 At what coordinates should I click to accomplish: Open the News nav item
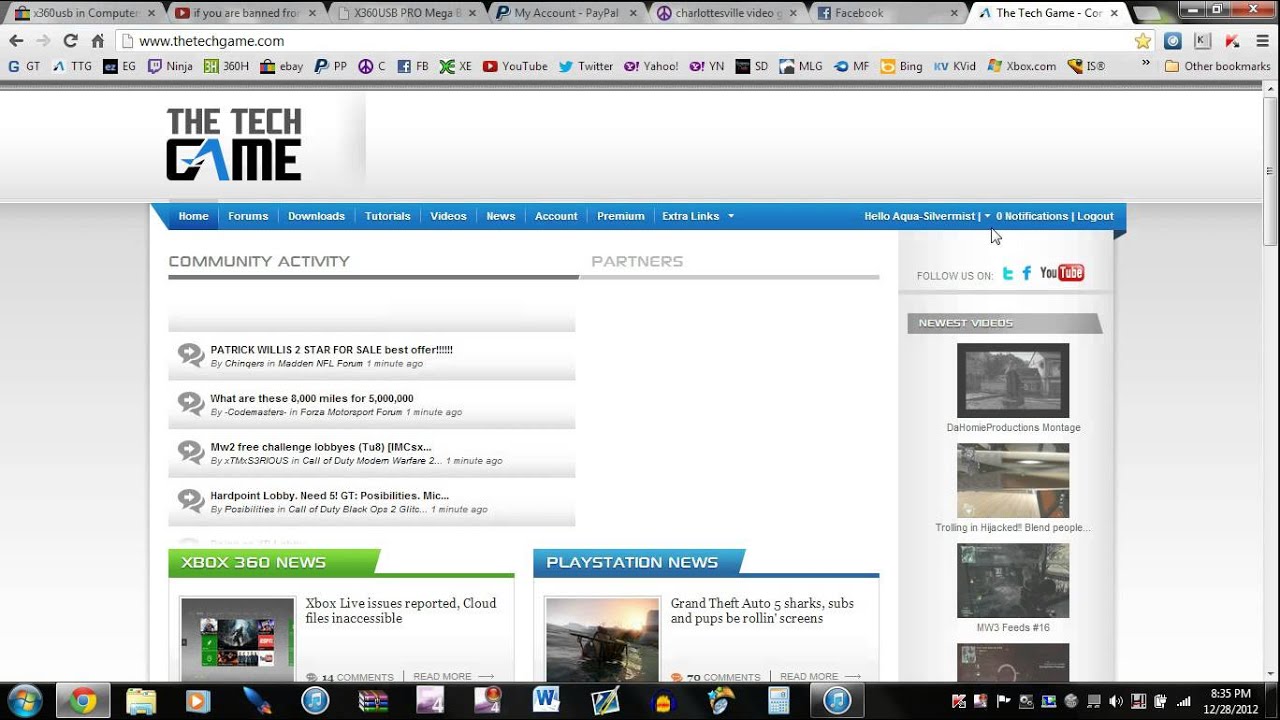(x=501, y=216)
